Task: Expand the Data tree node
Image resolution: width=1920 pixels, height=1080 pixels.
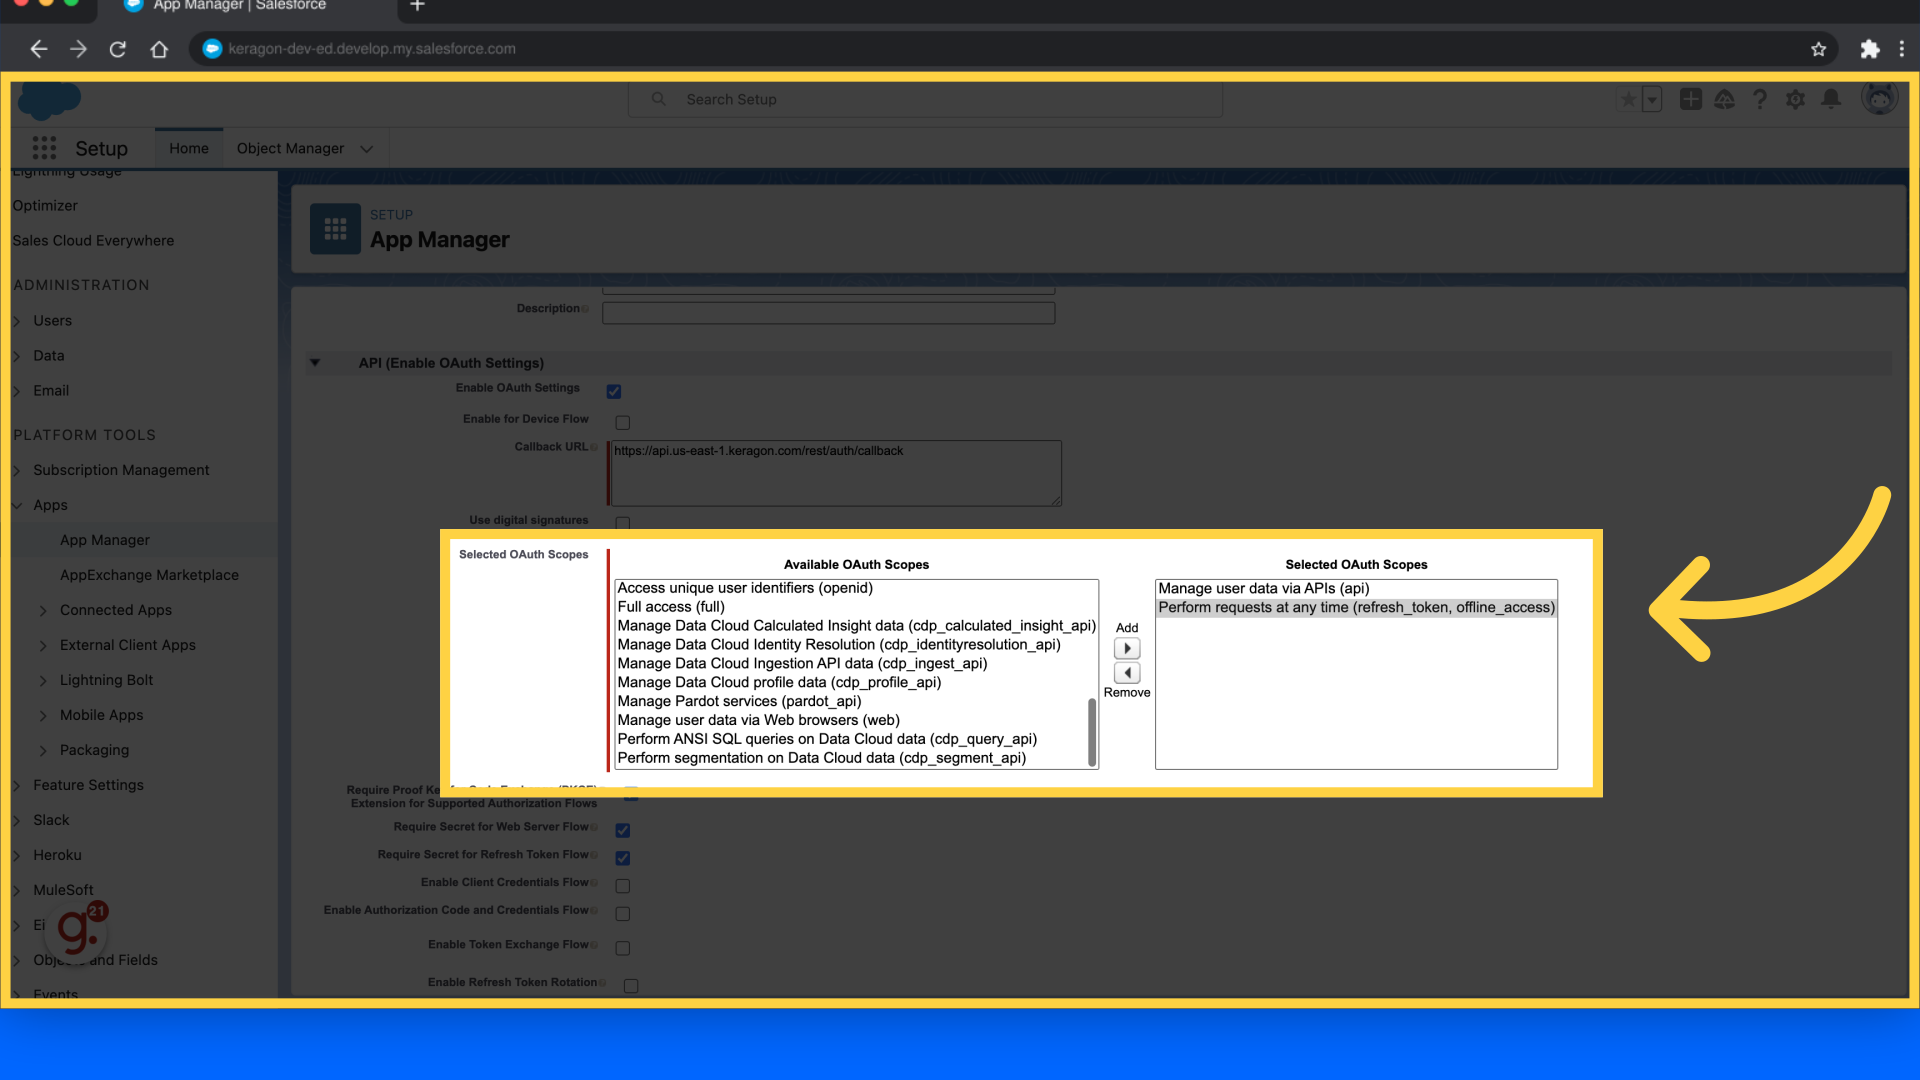Action: click(17, 356)
